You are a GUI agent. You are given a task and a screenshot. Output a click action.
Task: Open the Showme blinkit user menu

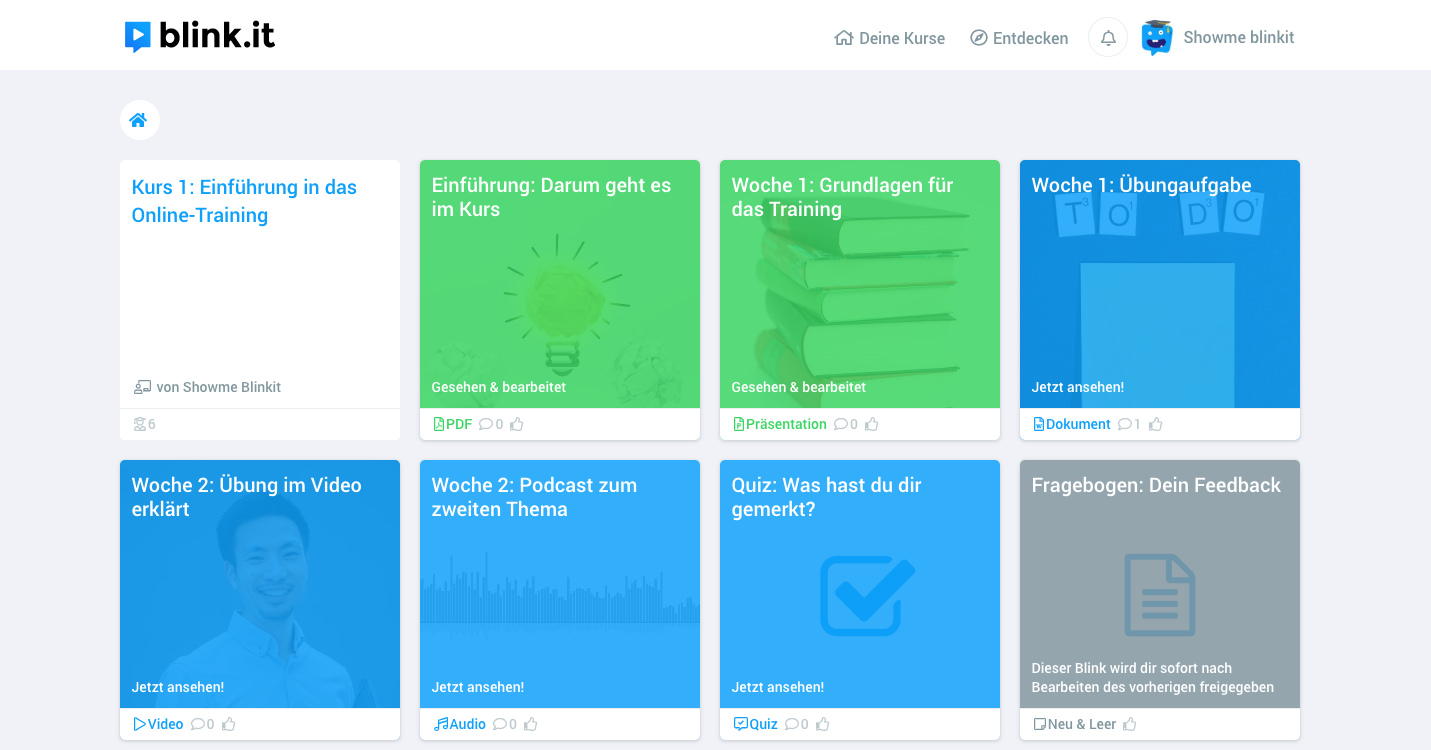pyautogui.click(x=1238, y=37)
